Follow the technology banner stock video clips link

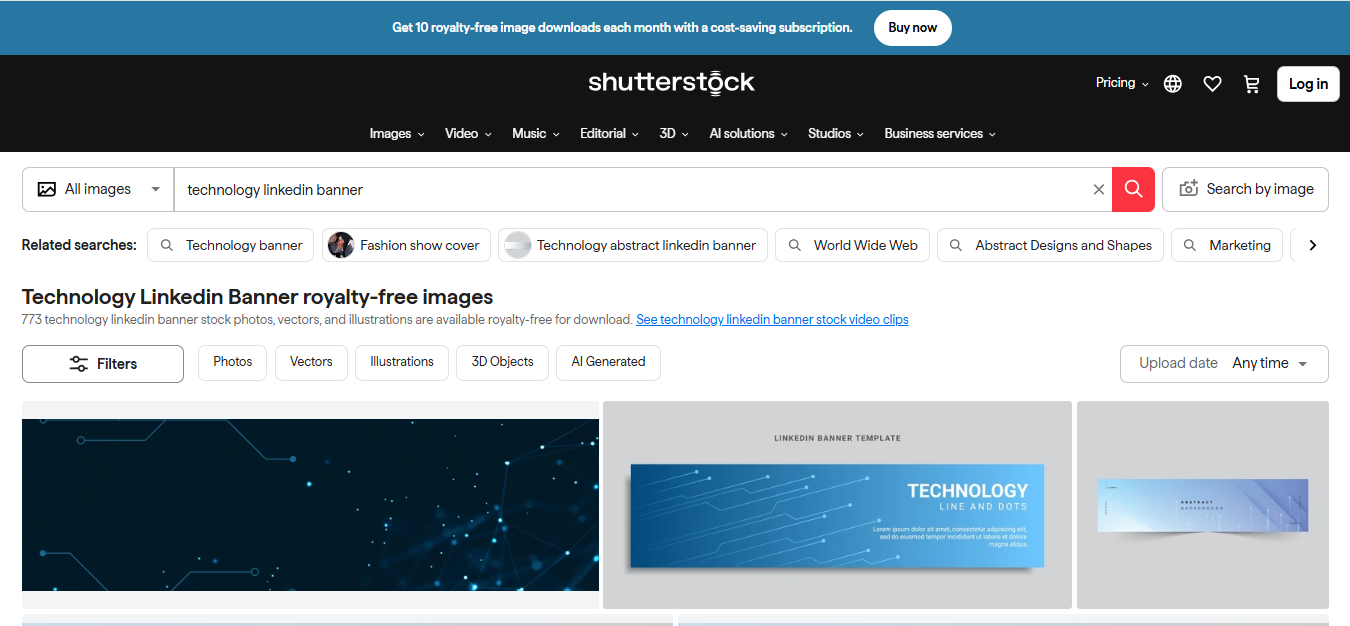pos(772,319)
